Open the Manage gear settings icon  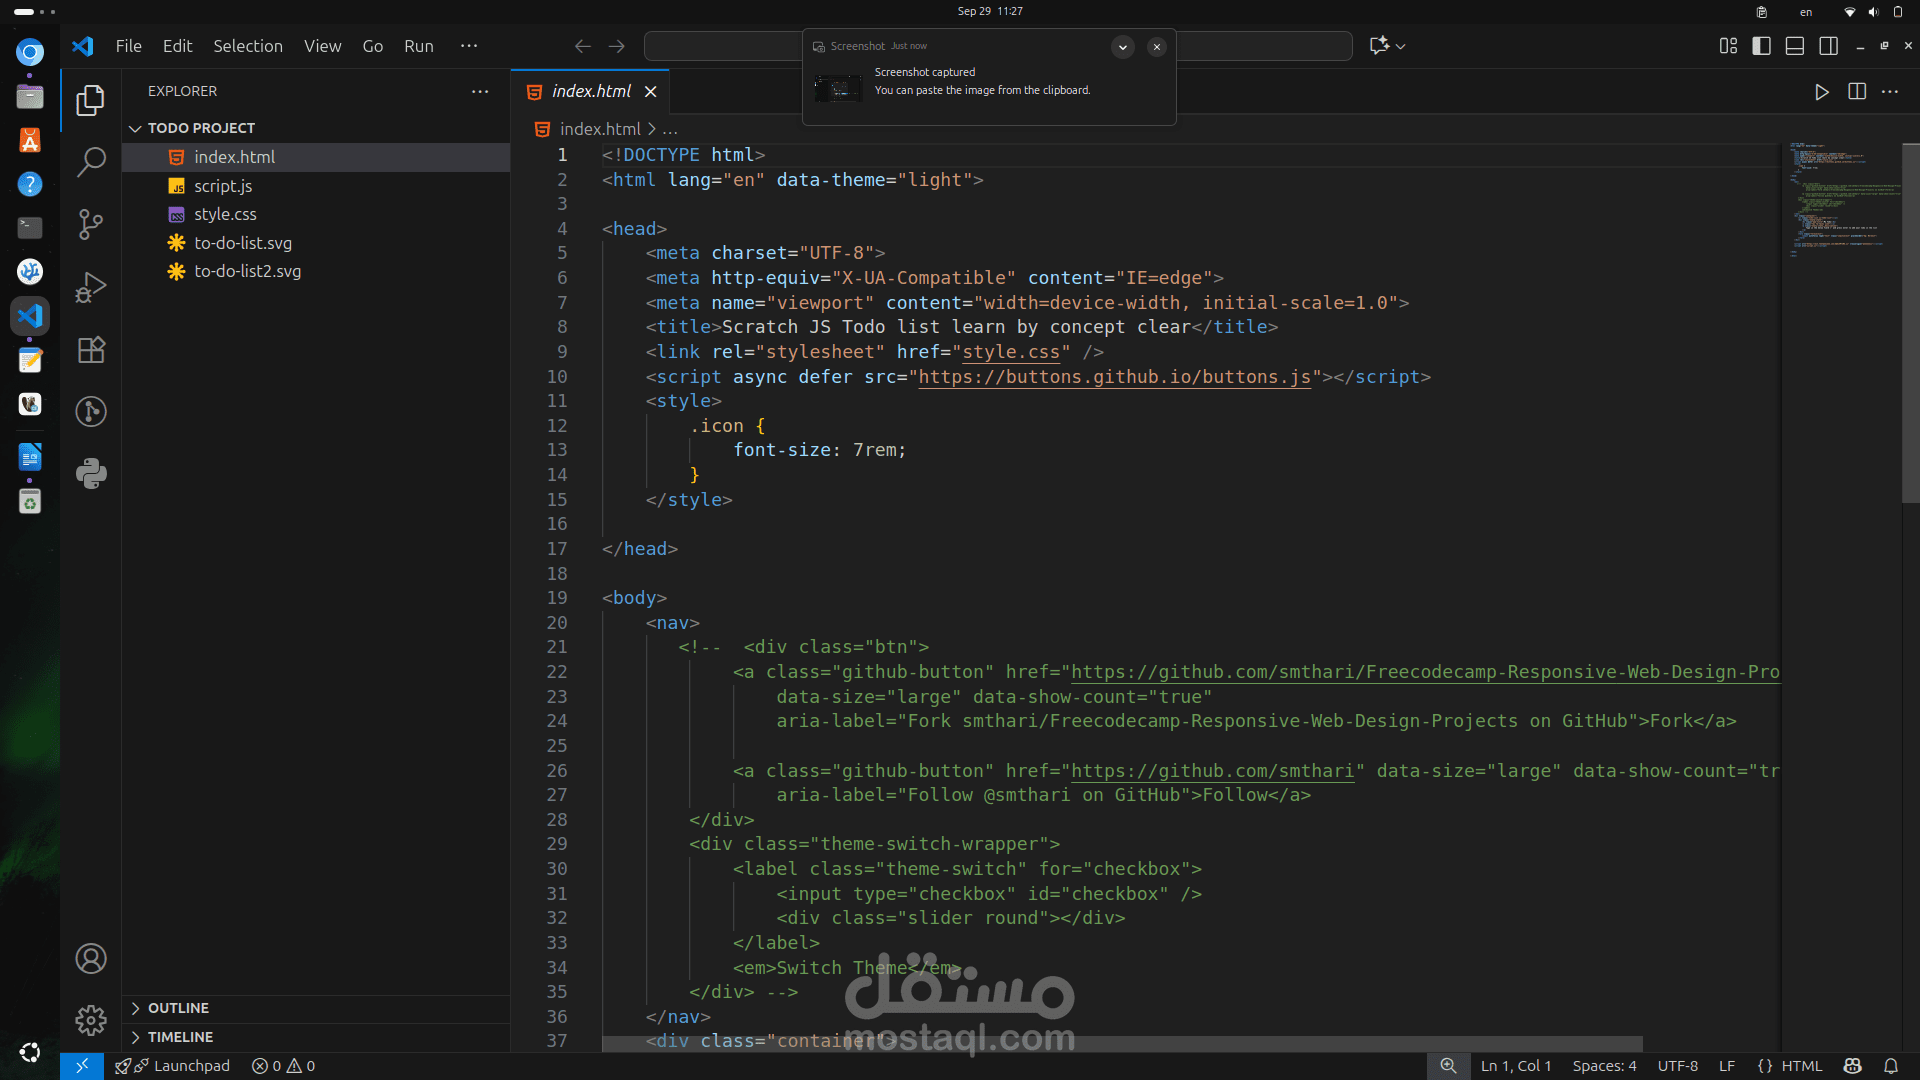coord(91,1020)
